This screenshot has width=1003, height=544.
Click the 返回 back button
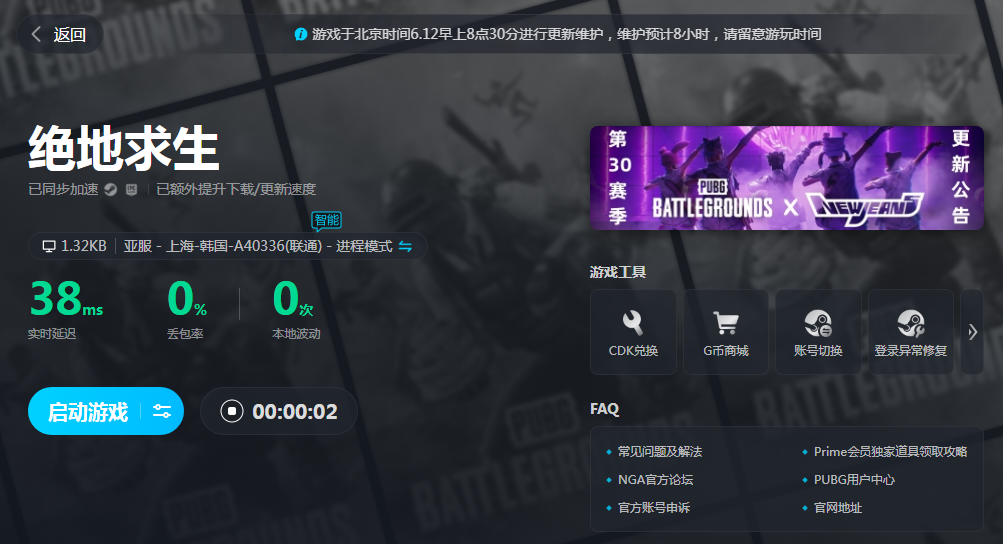click(x=60, y=34)
